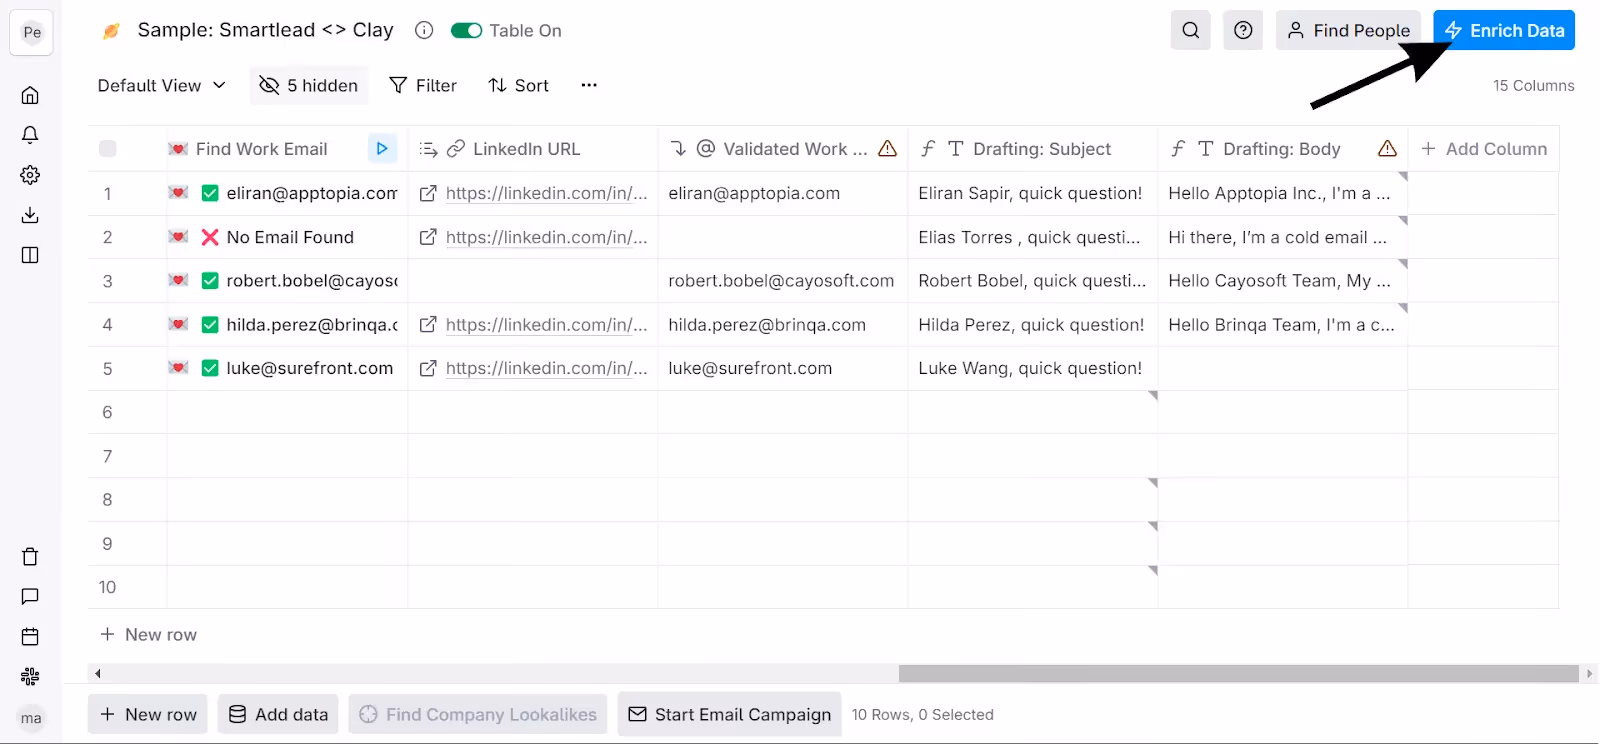Open the Home icon in sidebar

point(30,95)
